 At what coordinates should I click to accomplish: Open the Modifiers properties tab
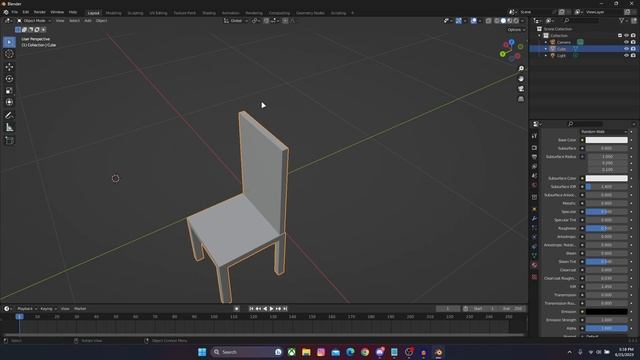tap(534, 219)
